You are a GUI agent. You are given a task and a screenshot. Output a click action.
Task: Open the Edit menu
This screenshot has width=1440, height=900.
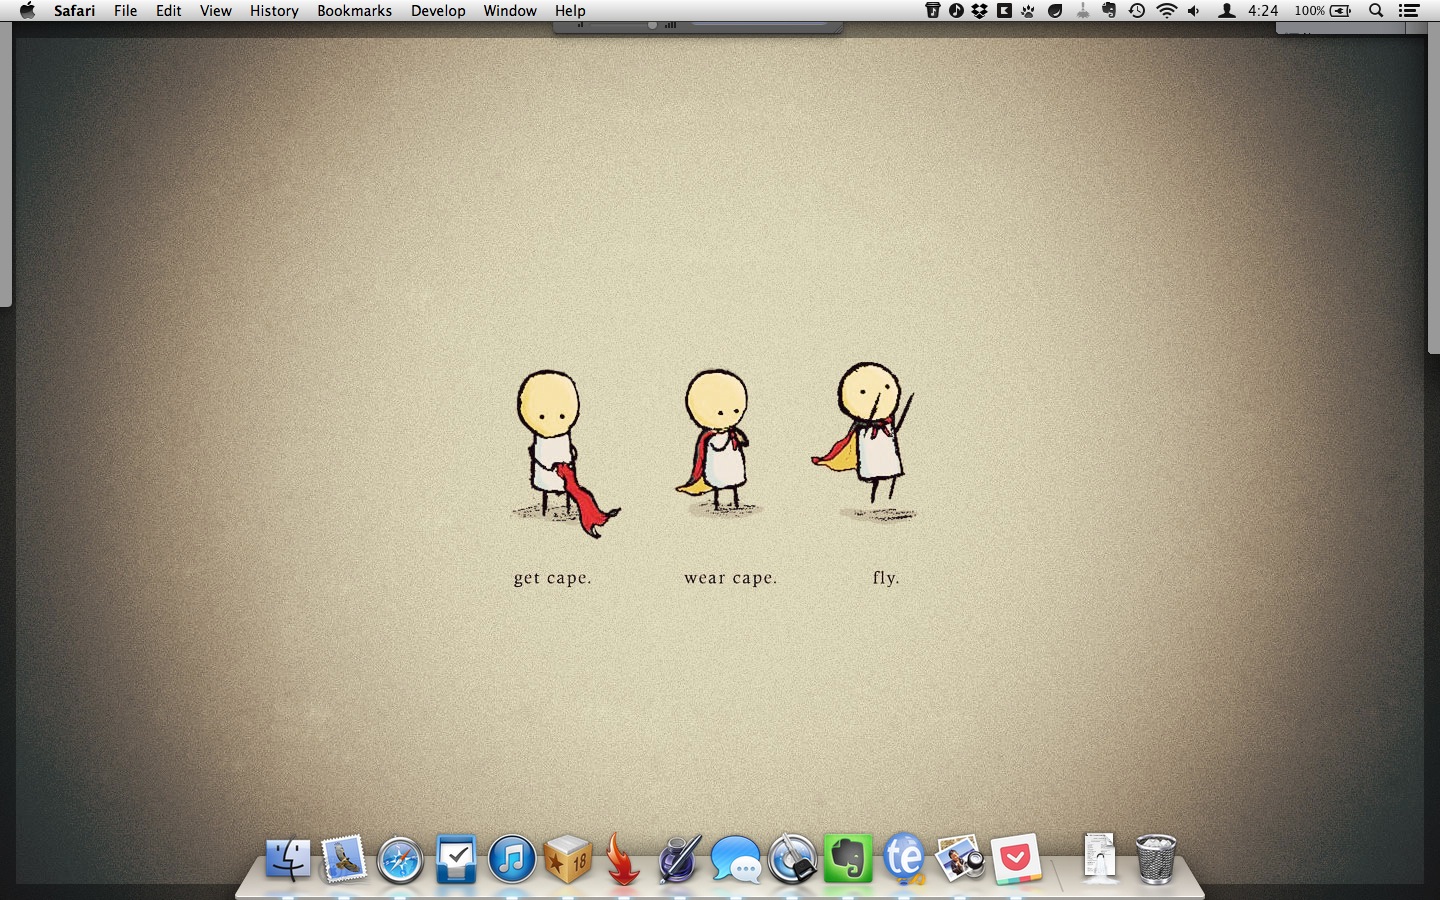[x=169, y=11]
